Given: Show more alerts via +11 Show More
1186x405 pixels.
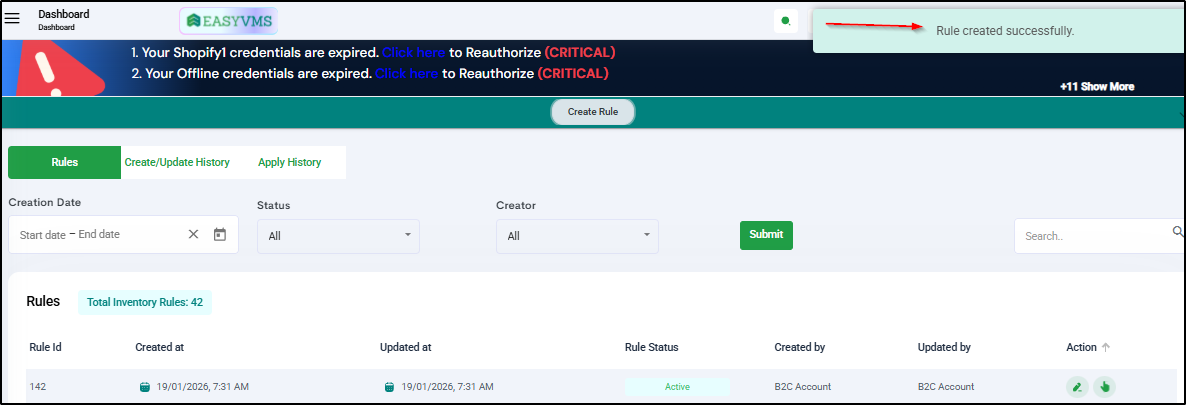Looking at the screenshot, I should click(1097, 87).
